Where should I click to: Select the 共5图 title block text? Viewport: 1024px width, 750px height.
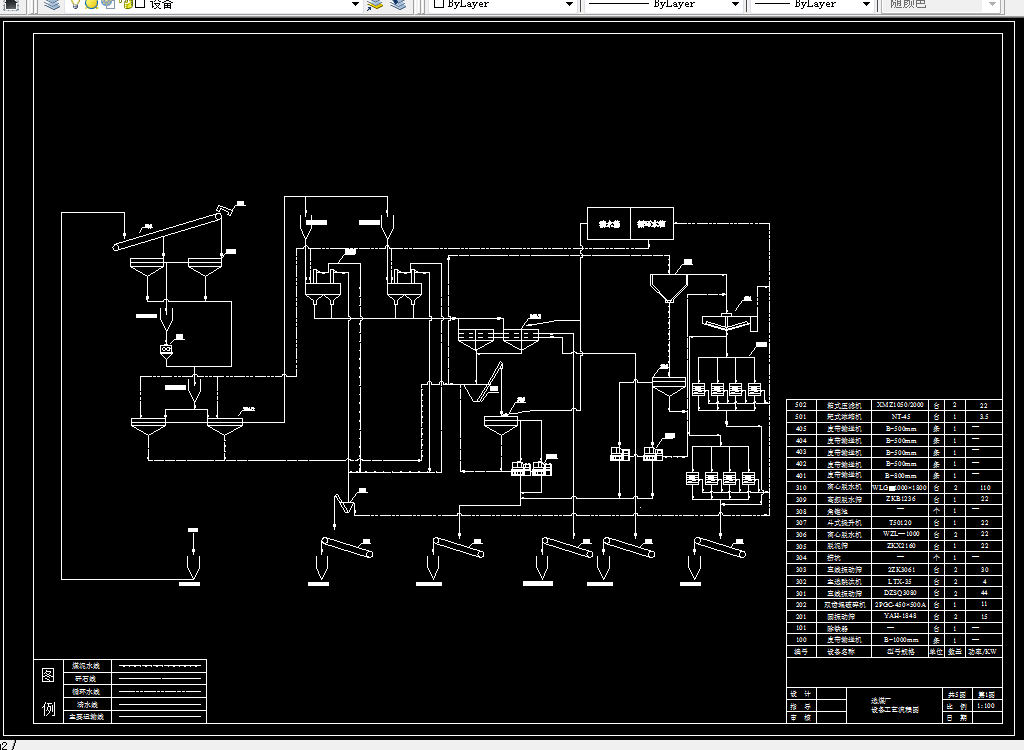[x=957, y=695]
